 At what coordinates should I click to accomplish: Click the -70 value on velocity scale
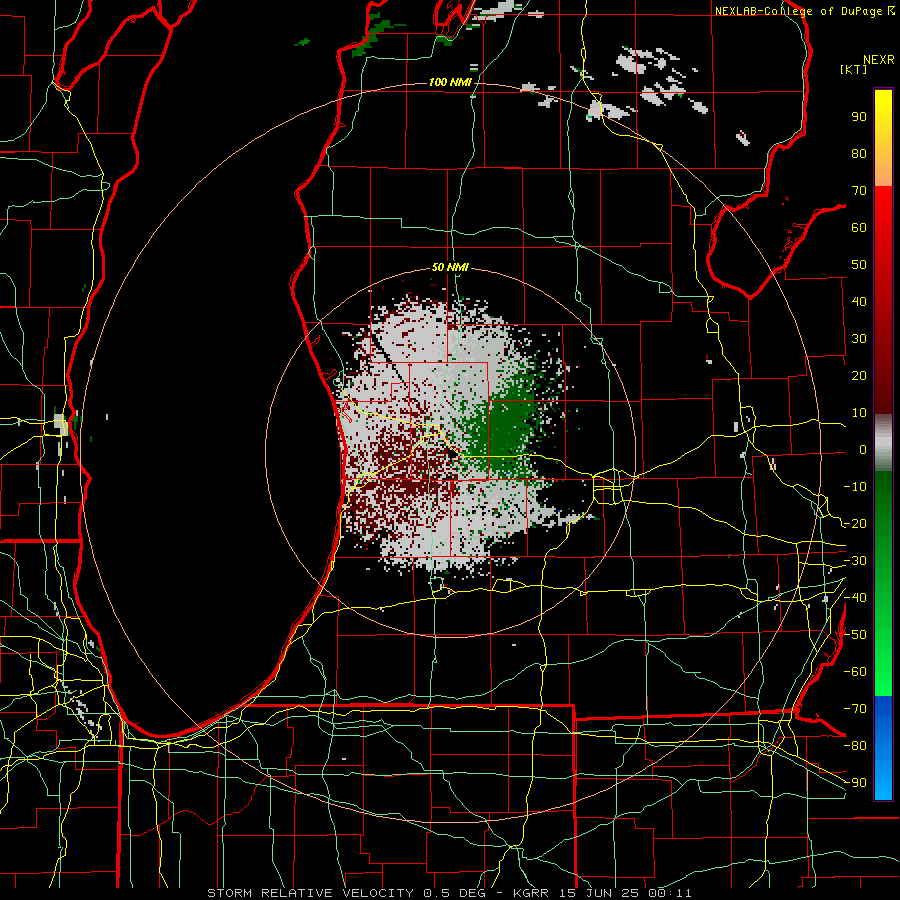point(855,709)
